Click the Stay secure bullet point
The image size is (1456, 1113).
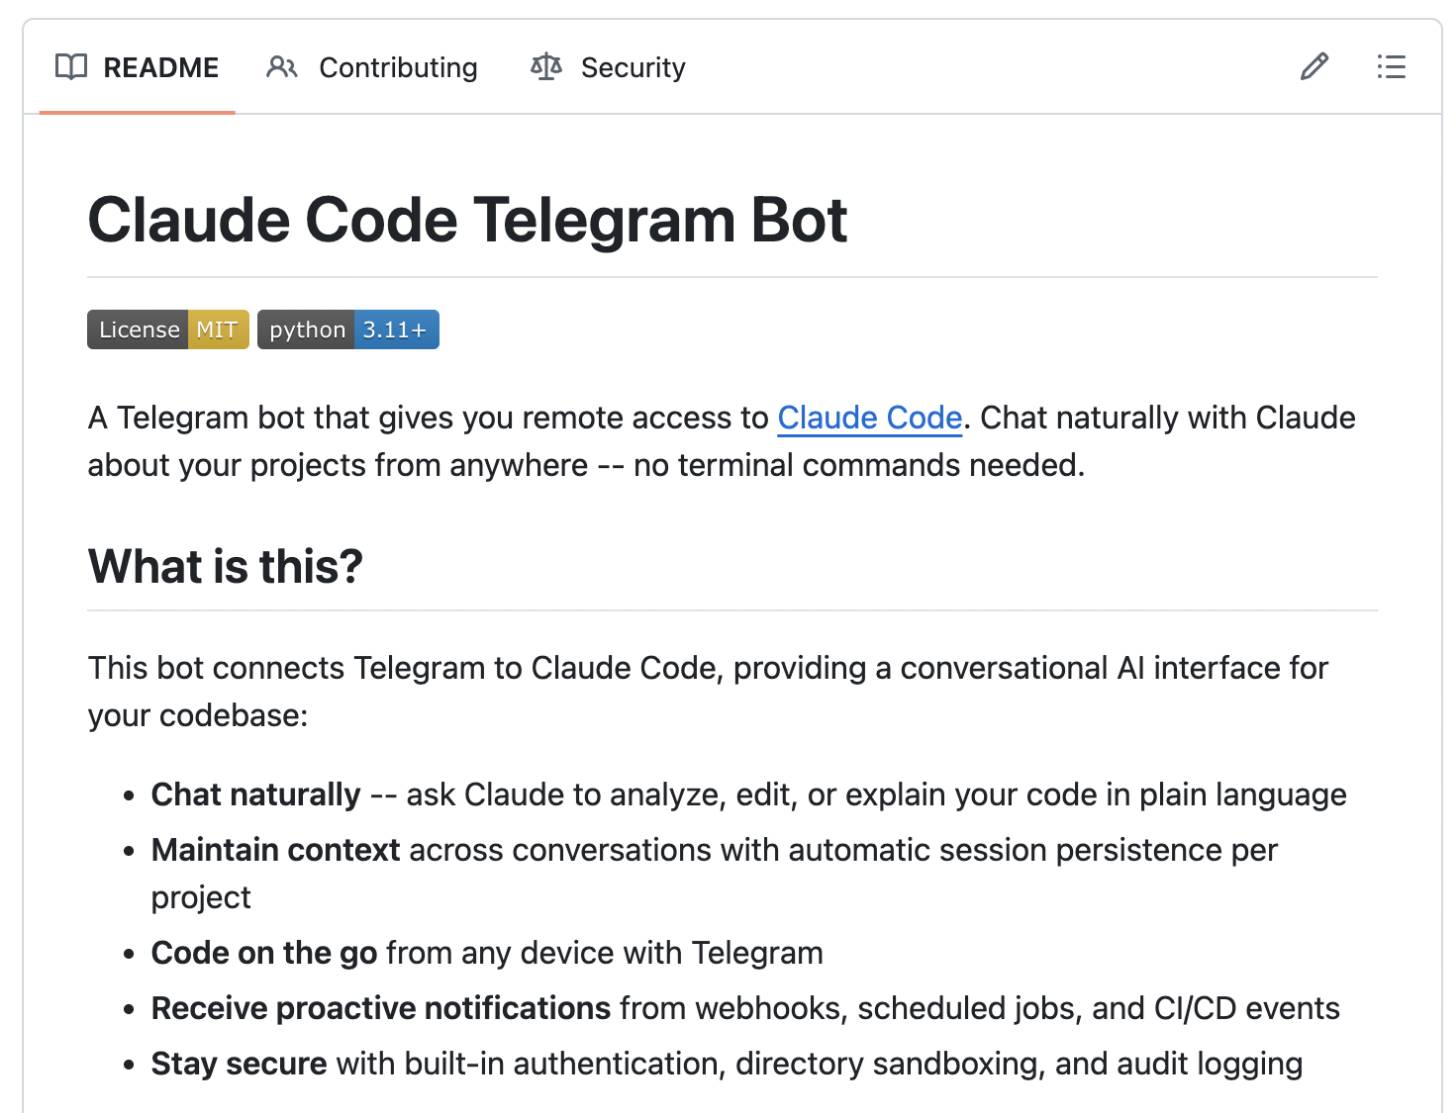[240, 1063]
